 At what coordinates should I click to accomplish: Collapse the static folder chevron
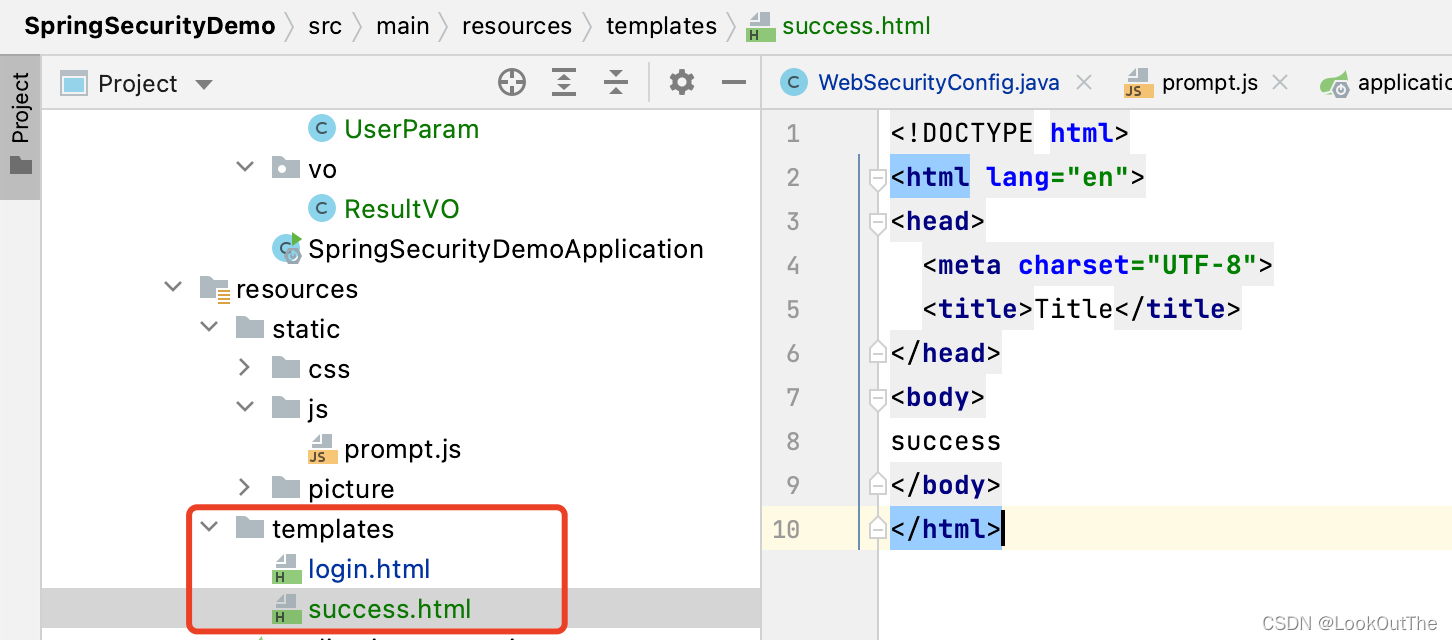tap(209, 327)
